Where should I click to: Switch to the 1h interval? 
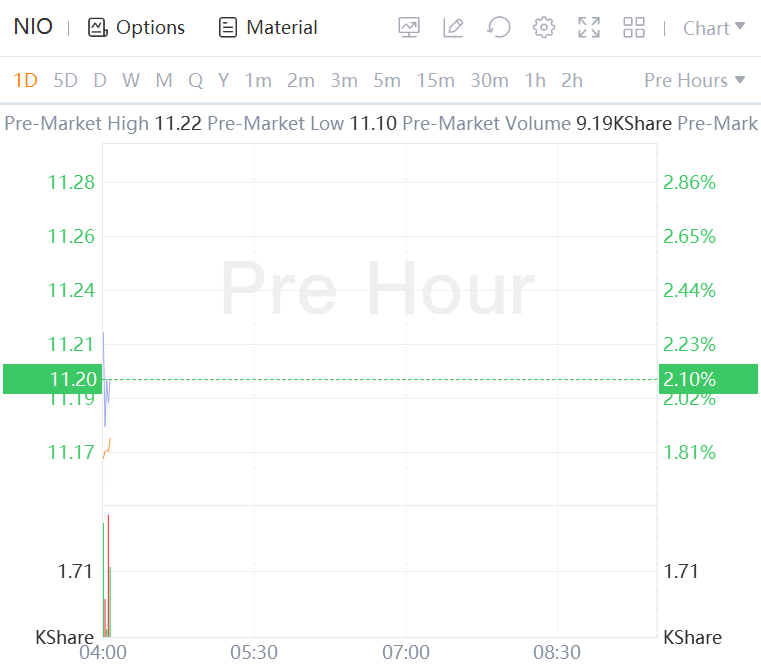[535, 80]
